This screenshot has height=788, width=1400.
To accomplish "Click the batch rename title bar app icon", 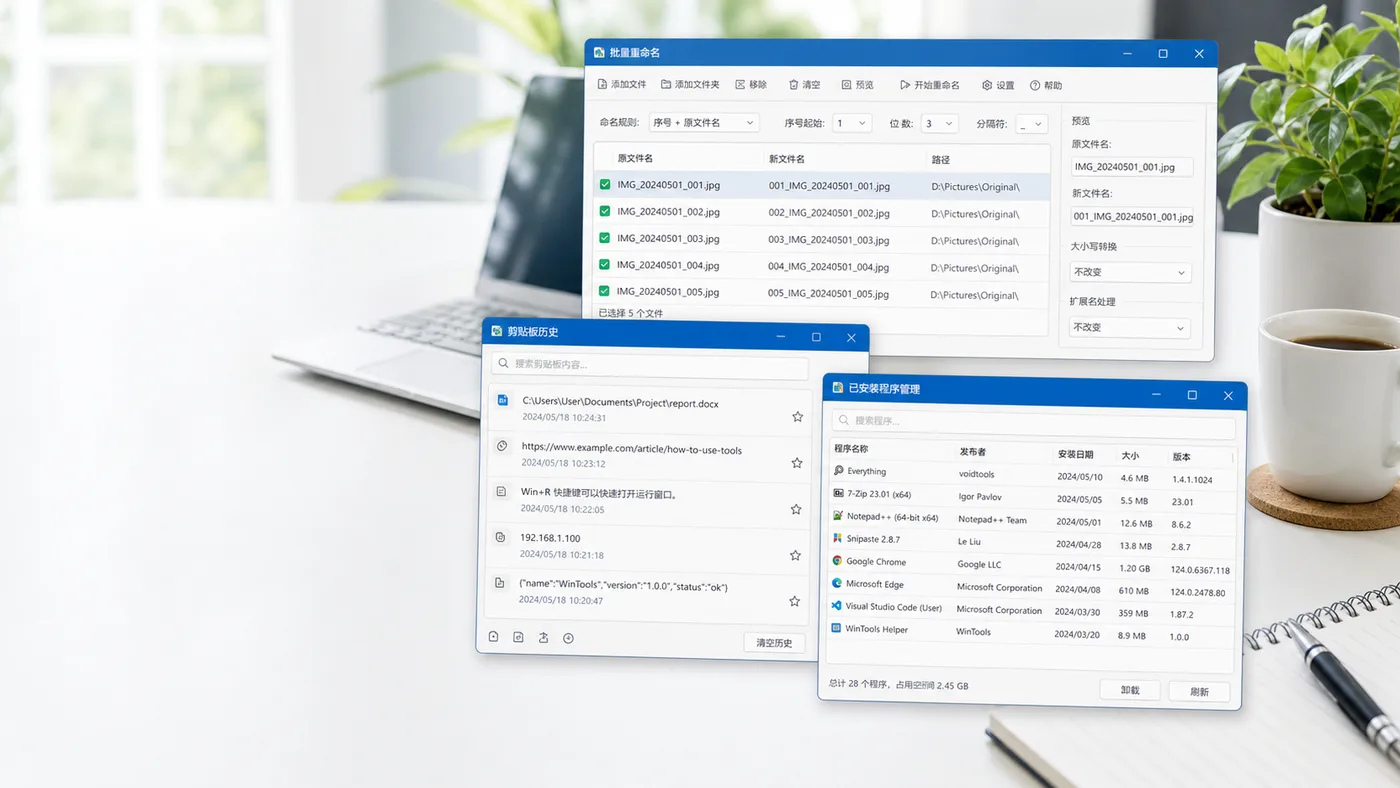I will 599,52.
